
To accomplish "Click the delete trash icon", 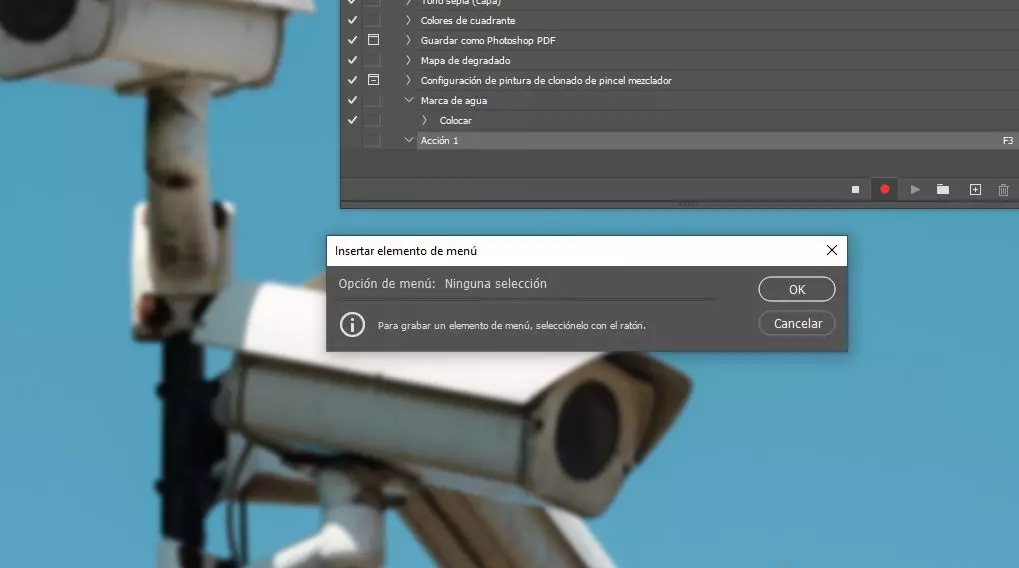I will click(x=1004, y=189).
